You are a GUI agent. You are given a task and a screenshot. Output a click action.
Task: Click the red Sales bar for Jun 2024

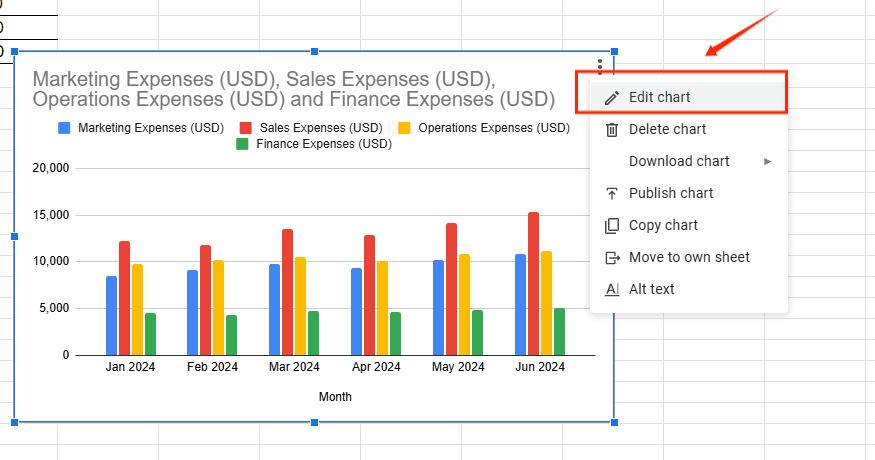pyautogui.click(x=533, y=284)
